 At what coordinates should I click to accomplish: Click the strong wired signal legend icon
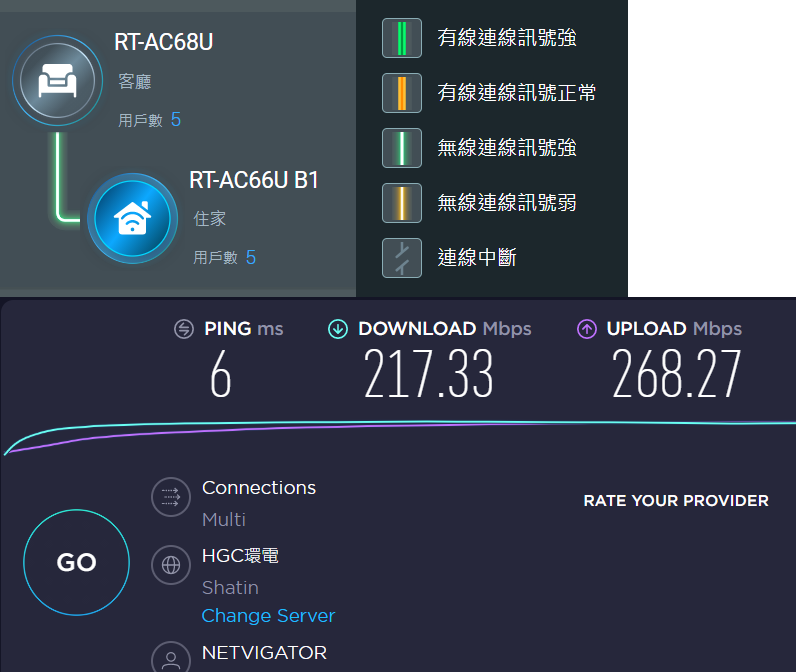point(402,38)
